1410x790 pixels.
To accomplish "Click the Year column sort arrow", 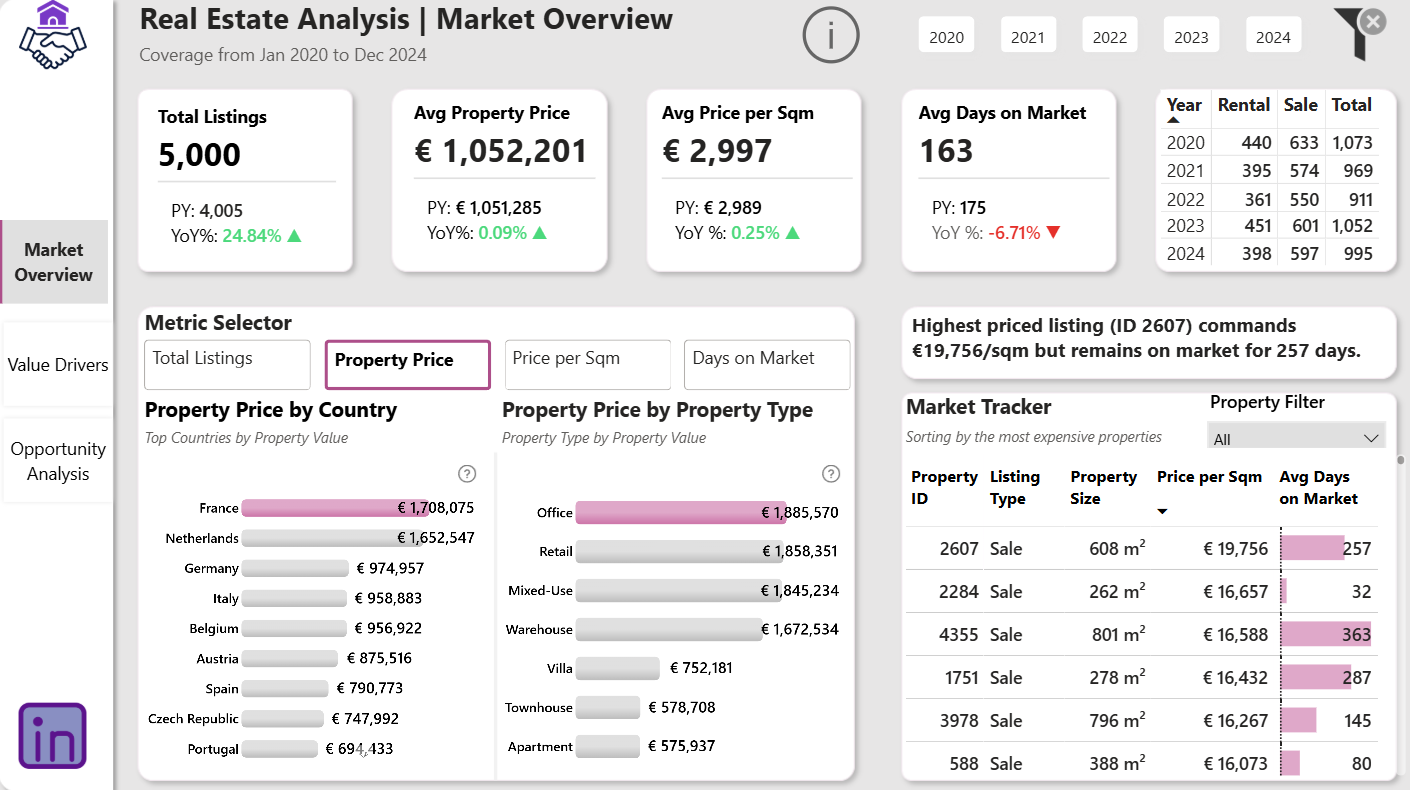I will [1173, 120].
